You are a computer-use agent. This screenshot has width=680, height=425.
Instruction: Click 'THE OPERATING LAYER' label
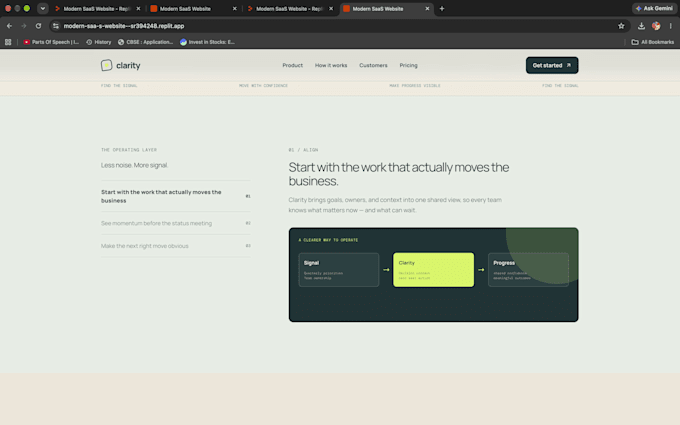coord(129,150)
